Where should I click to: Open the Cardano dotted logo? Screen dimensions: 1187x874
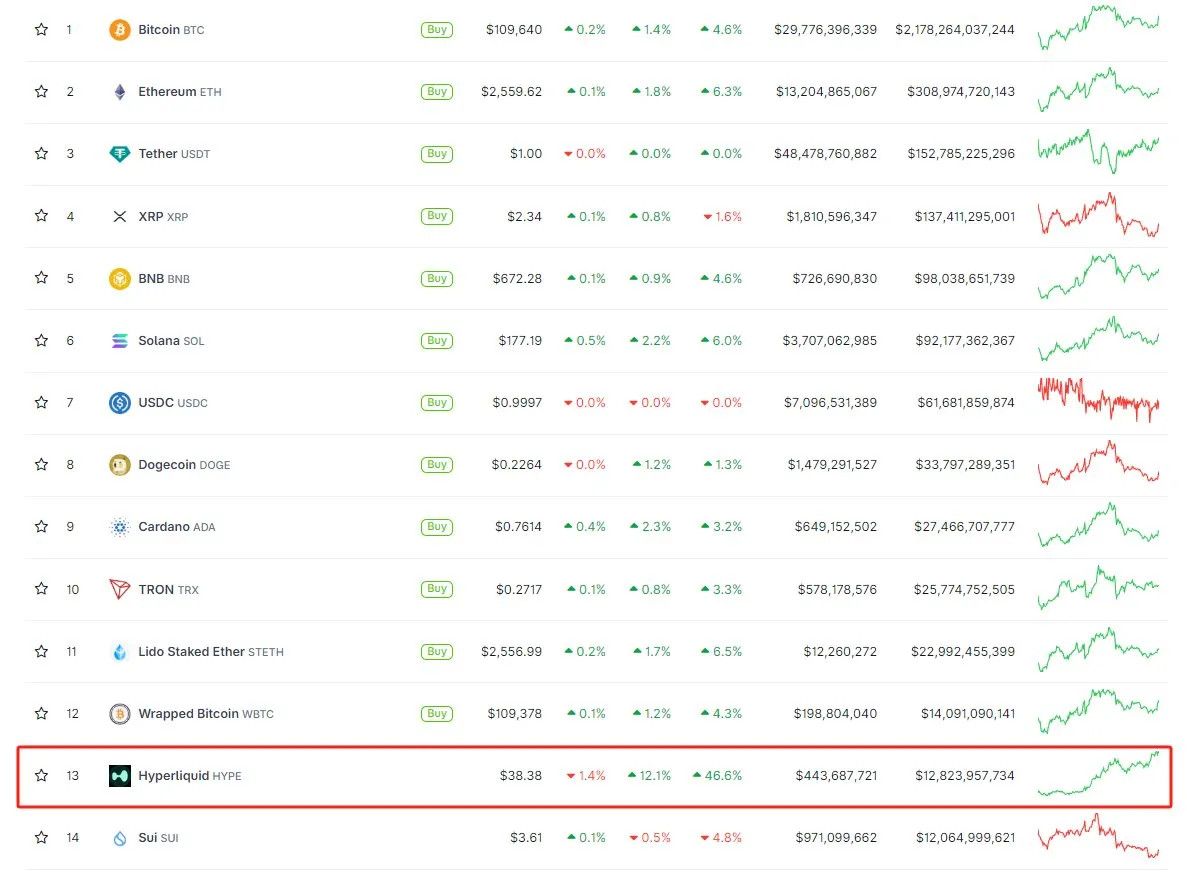click(x=120, y=527)
